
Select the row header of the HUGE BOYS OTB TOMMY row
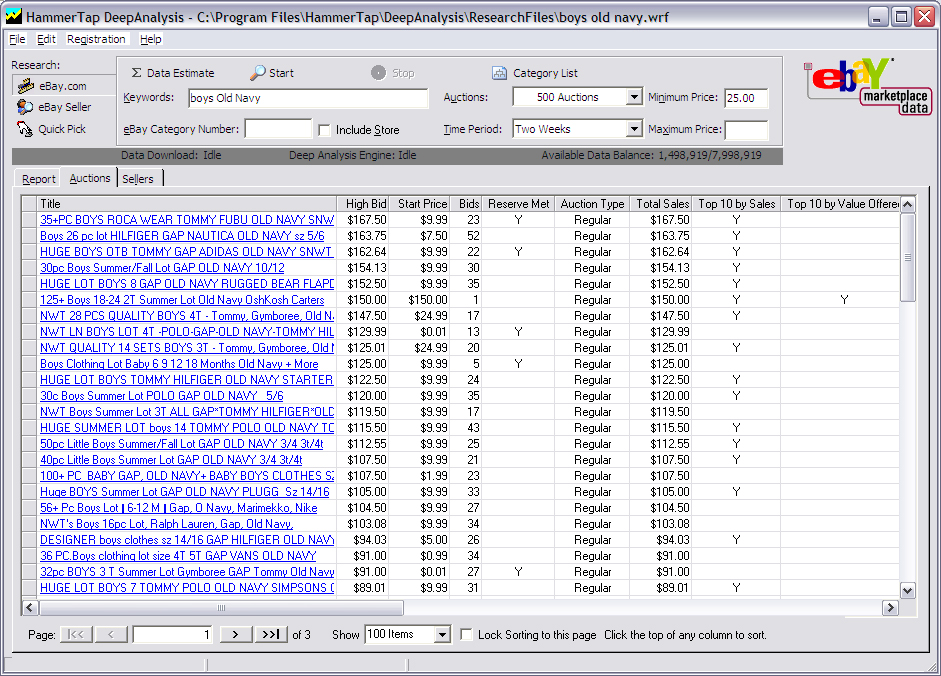29,252
